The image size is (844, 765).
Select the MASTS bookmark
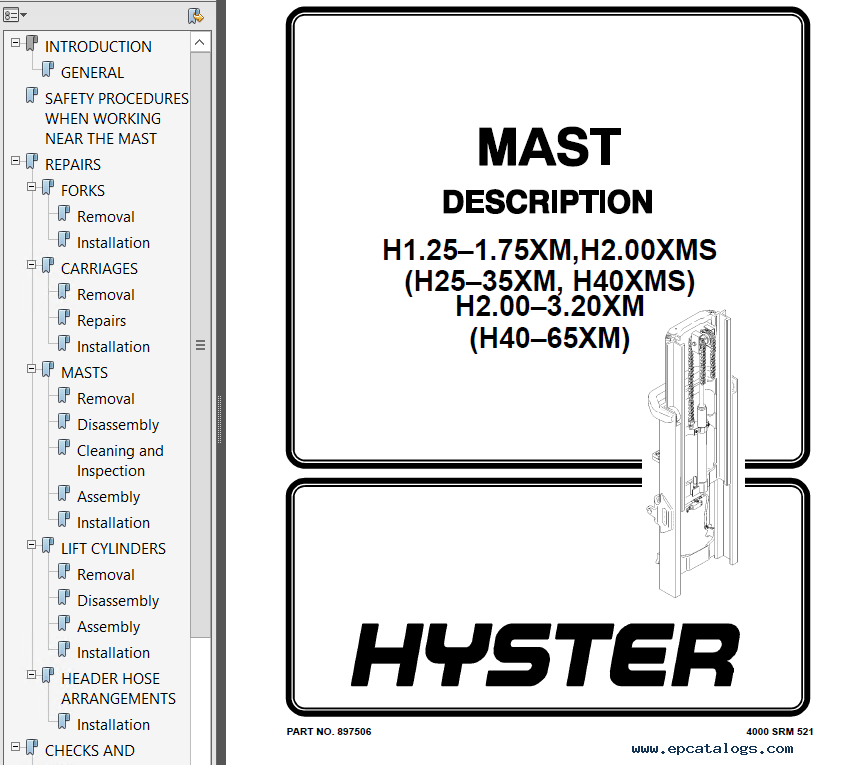[x=84, y=373]
